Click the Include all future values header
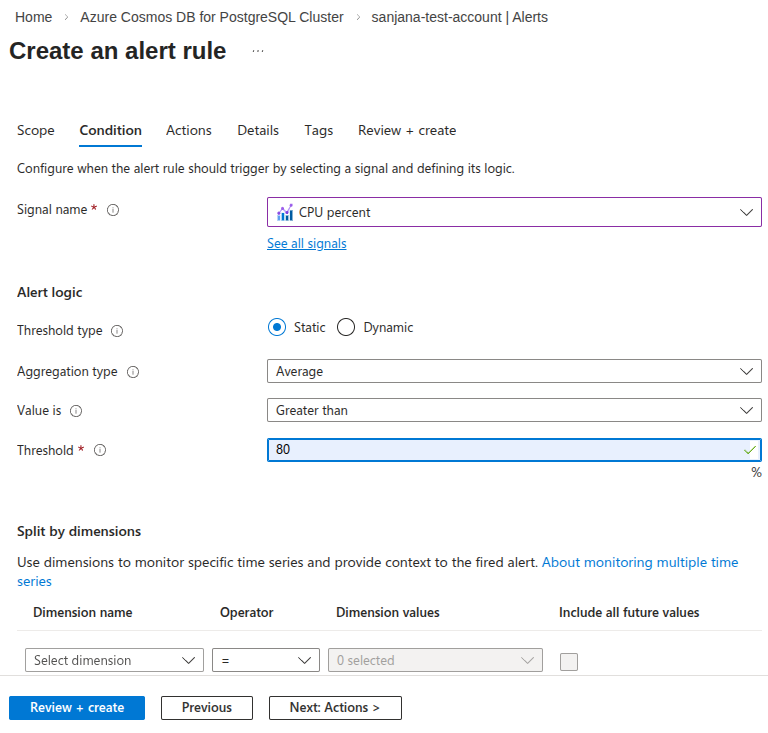 point(629,613)
